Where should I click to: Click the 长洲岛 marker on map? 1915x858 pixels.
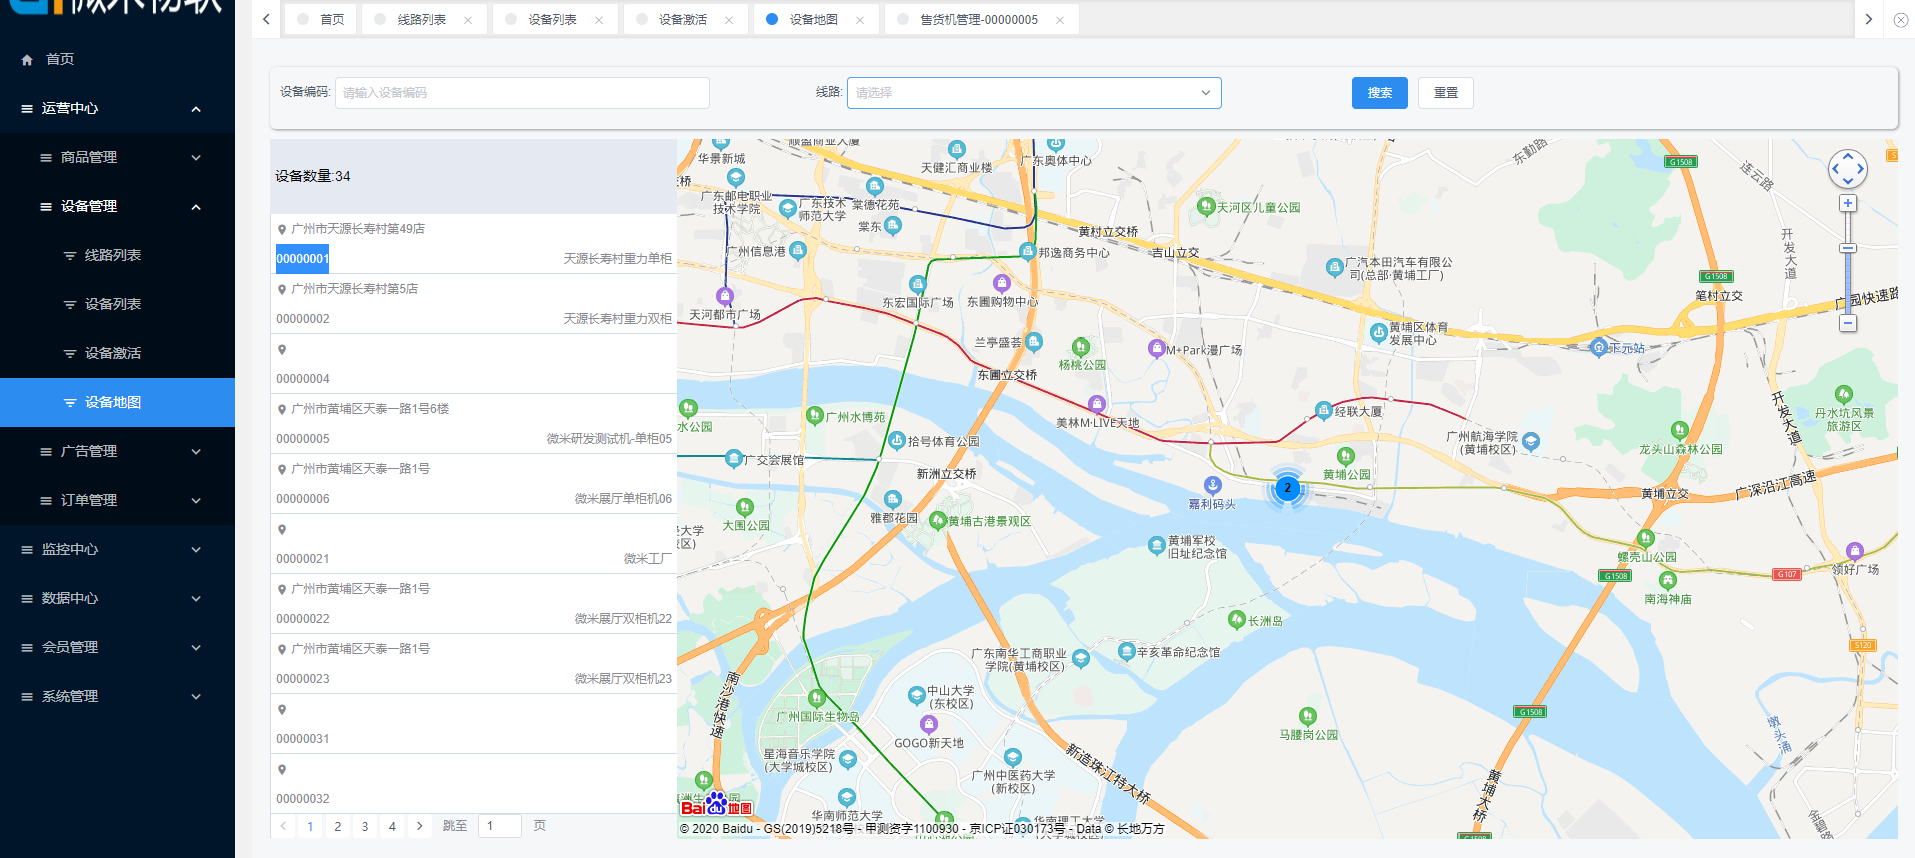1237,620
